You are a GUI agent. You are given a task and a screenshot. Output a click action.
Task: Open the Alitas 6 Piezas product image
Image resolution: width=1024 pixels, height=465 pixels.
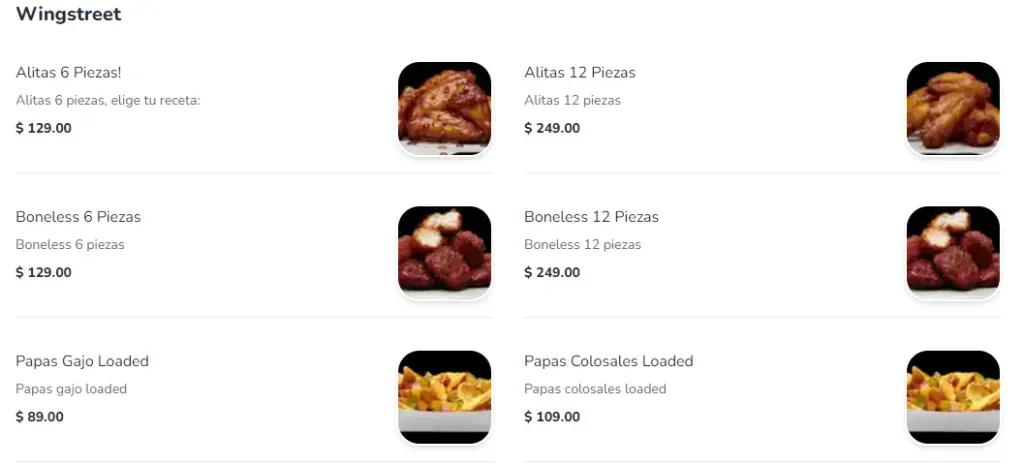[444, 108]
